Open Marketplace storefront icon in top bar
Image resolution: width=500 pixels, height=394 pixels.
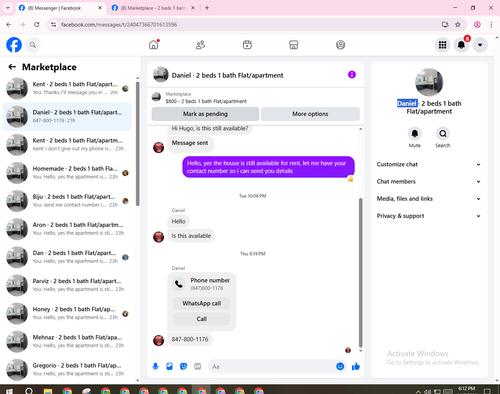point(294,45)
